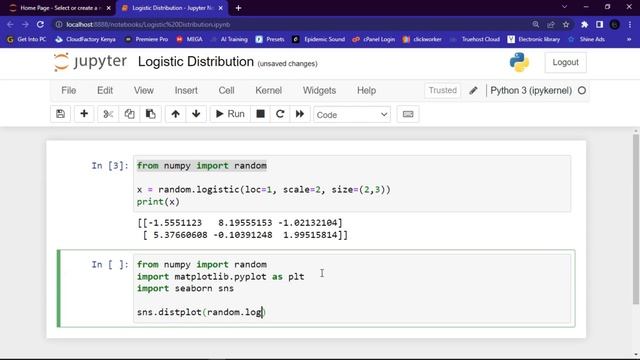Click the notebook vertical scrollbar
The image size is (640, 360).
tap(636, 219)
